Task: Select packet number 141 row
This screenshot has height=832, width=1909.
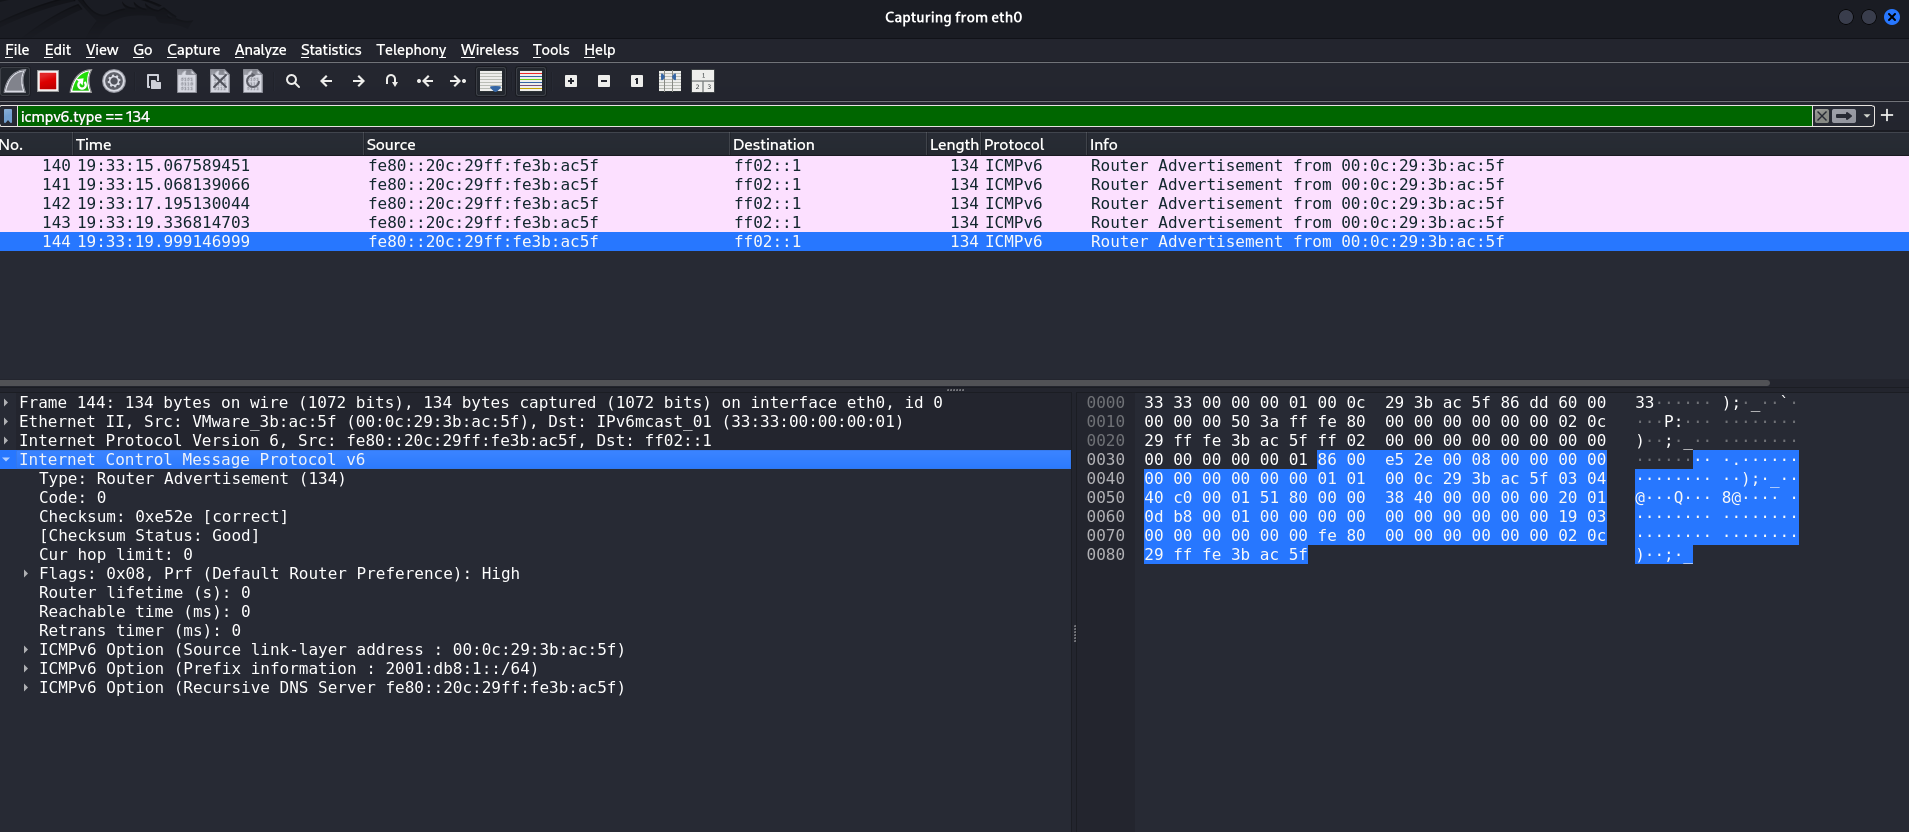Action: tap(954, 185)
